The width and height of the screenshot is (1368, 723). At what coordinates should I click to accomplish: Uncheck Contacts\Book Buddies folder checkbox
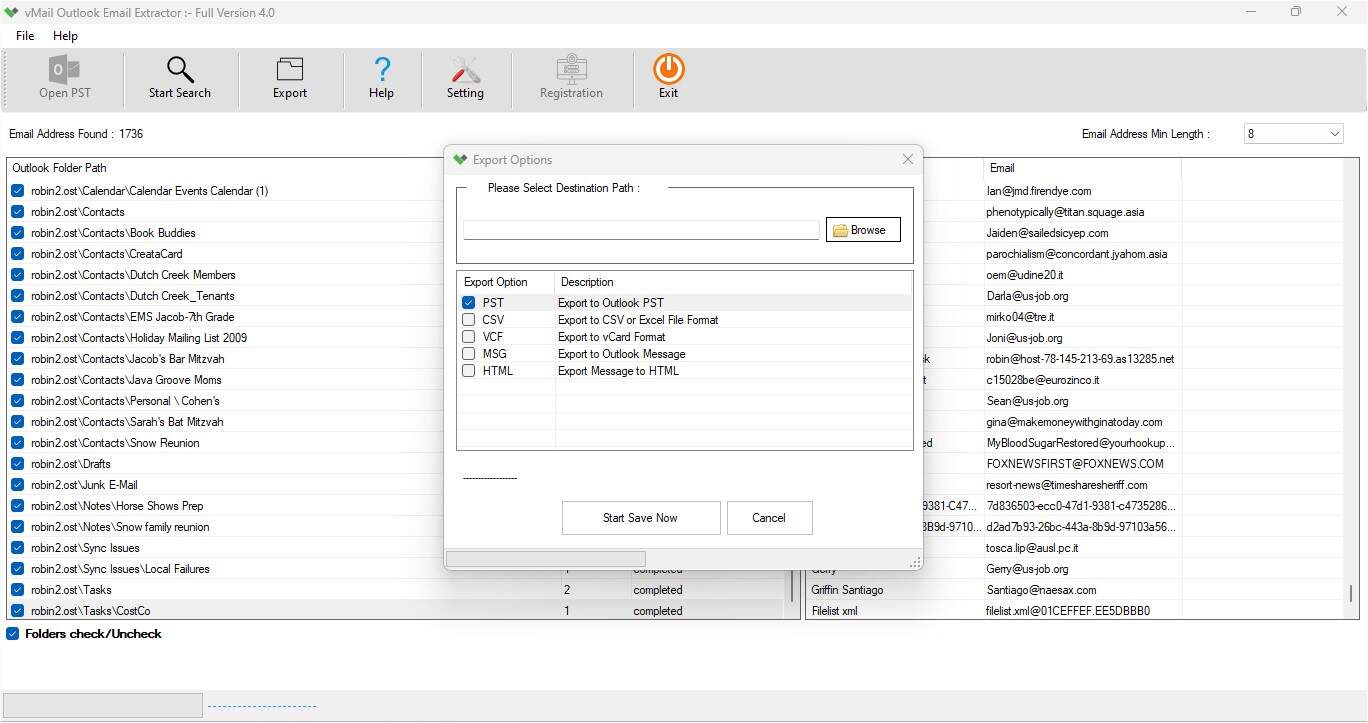pos(18,233)
